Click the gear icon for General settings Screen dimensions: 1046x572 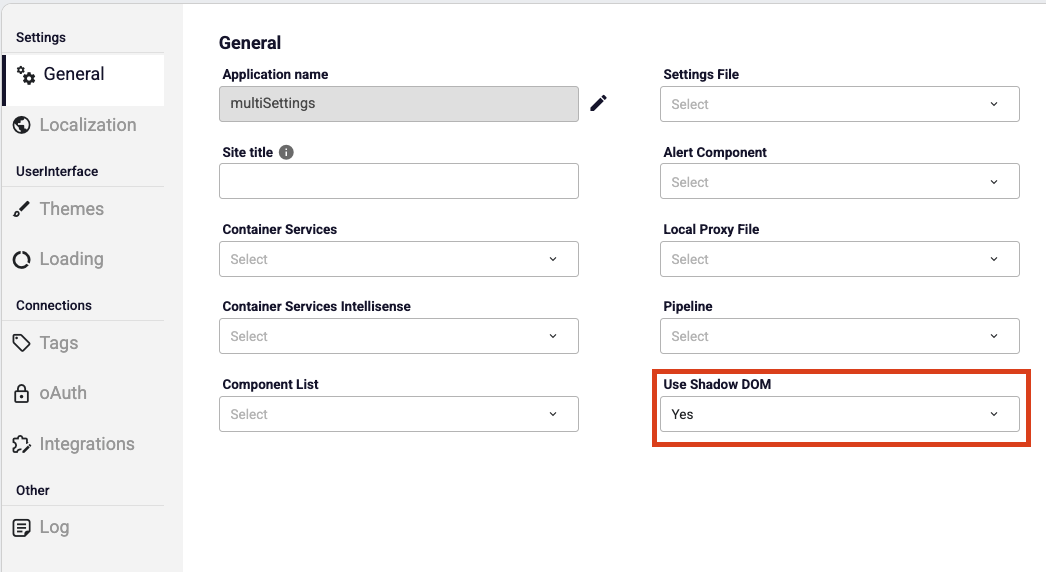click(x=26, y=75)
